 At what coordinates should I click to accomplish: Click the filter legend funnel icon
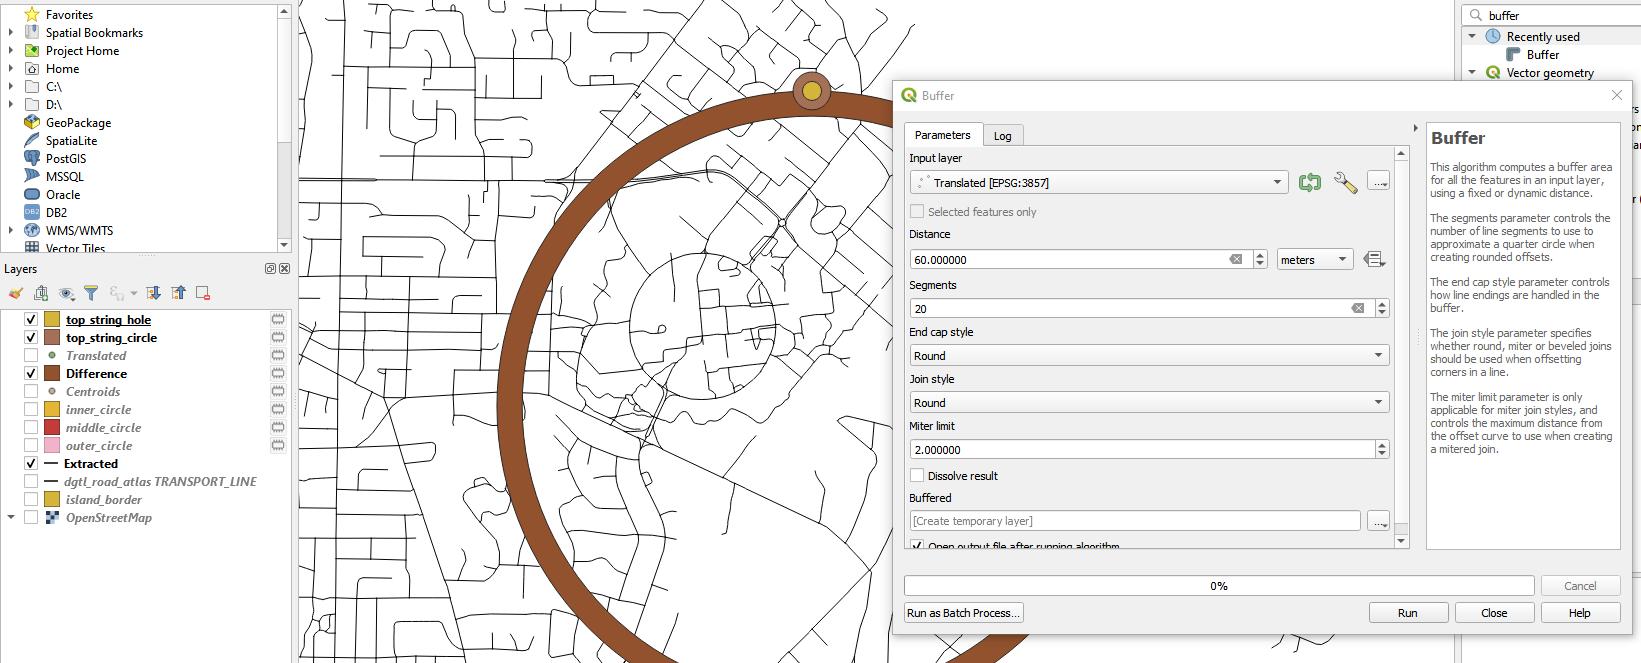(x=91, y=293)
